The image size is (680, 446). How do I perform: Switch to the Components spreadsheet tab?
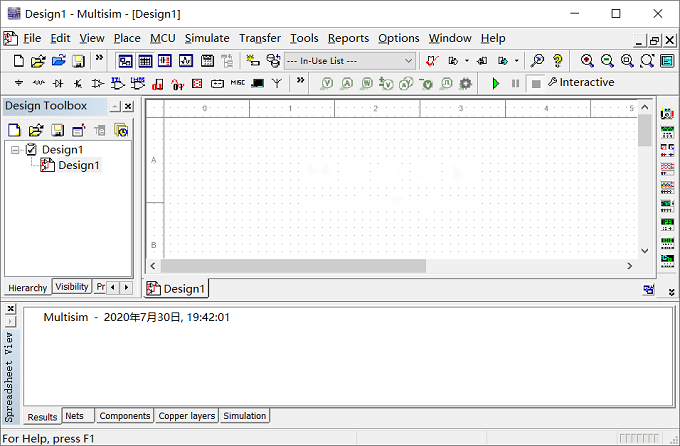point(125,416)
